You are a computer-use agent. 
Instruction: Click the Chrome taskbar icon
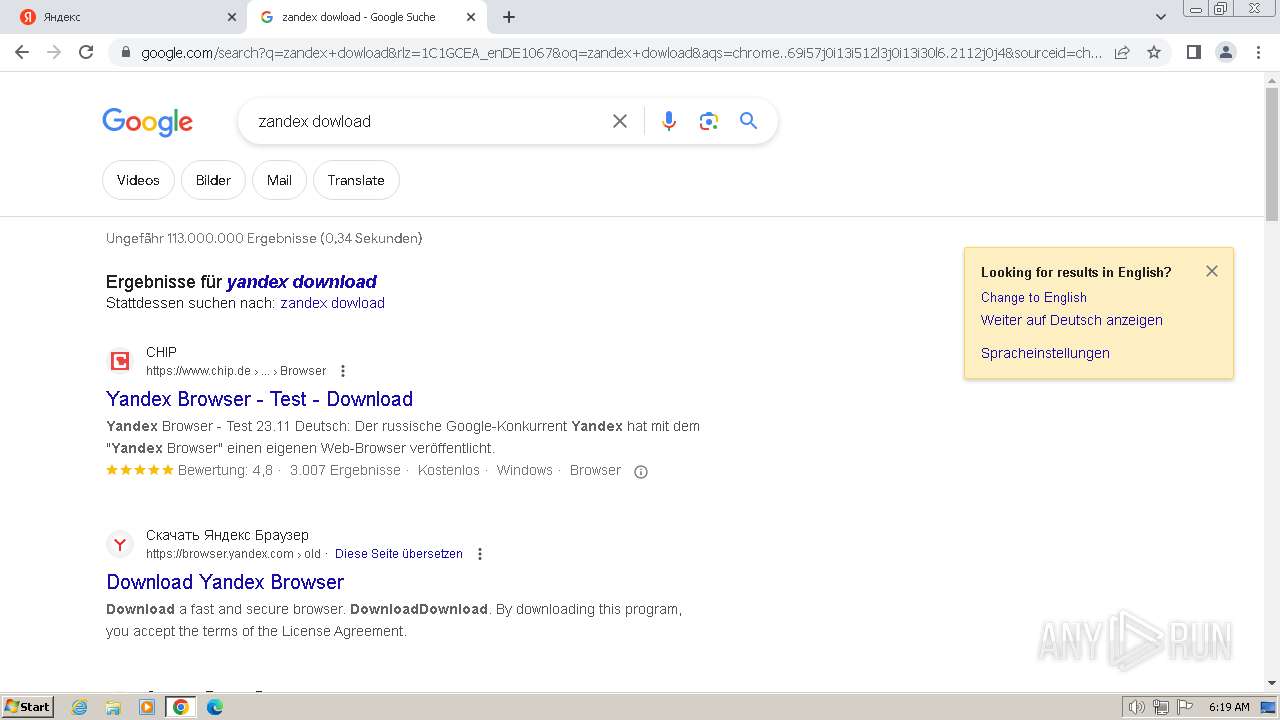[180, 707]
